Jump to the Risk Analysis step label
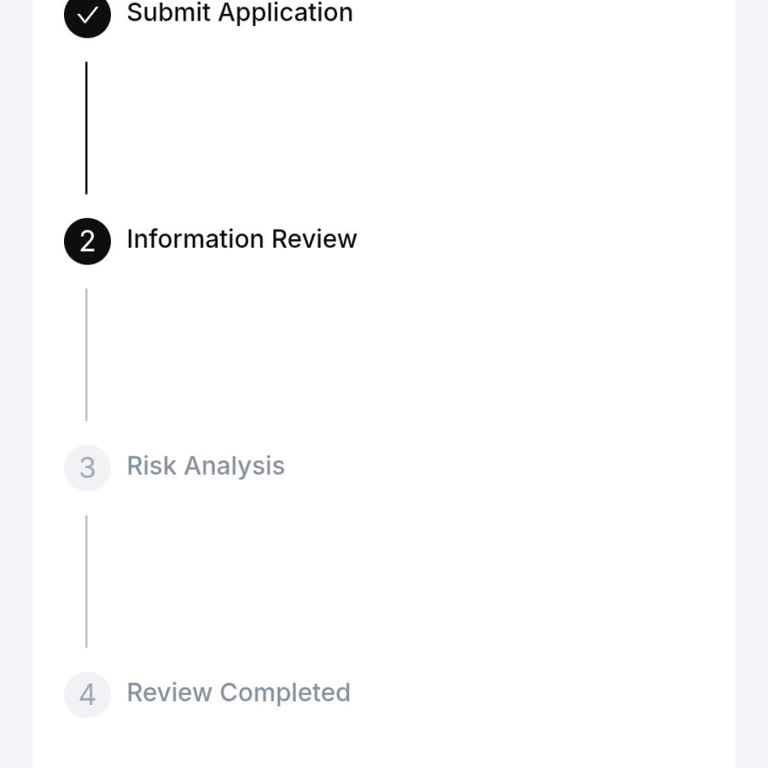This screenshot has height=768, width=768. 205,466
